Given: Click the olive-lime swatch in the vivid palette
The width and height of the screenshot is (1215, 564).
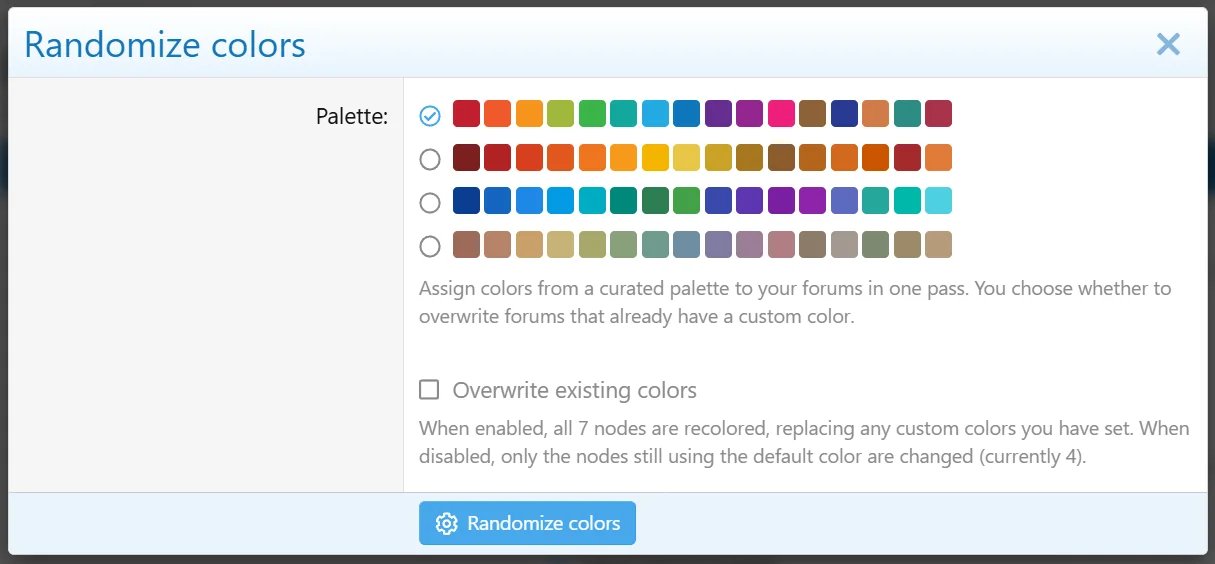Looking at the screenshot, I should (x=560, y=114).
